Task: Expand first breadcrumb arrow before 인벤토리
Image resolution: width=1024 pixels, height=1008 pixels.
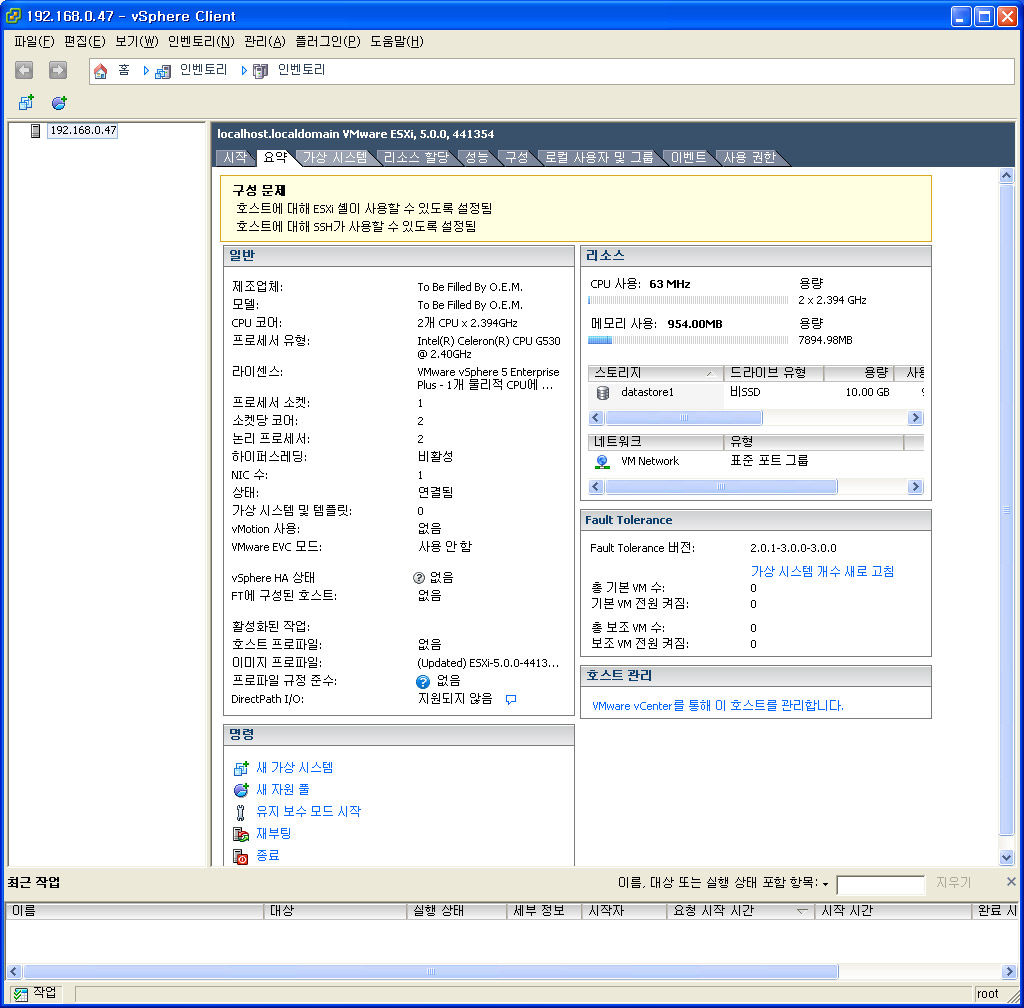Action: coord(146,71)
